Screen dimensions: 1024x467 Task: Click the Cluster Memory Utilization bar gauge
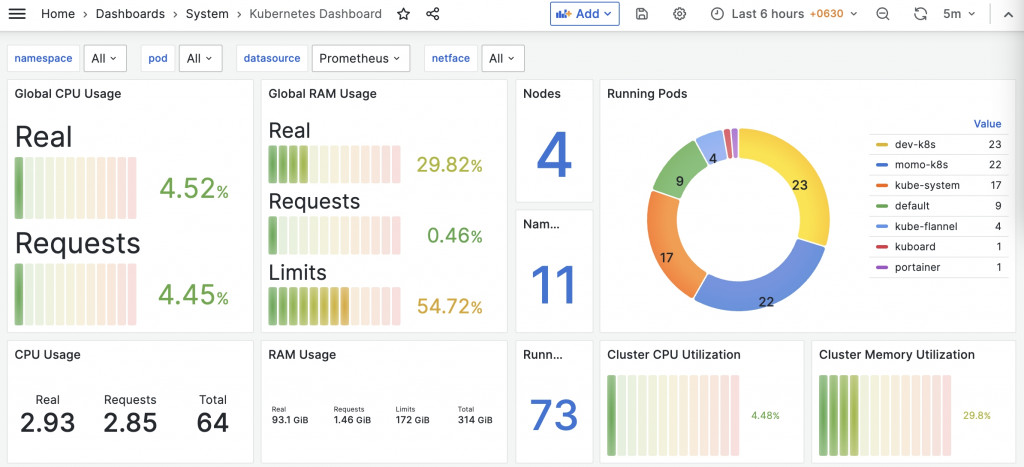click(x=885, y=415)
